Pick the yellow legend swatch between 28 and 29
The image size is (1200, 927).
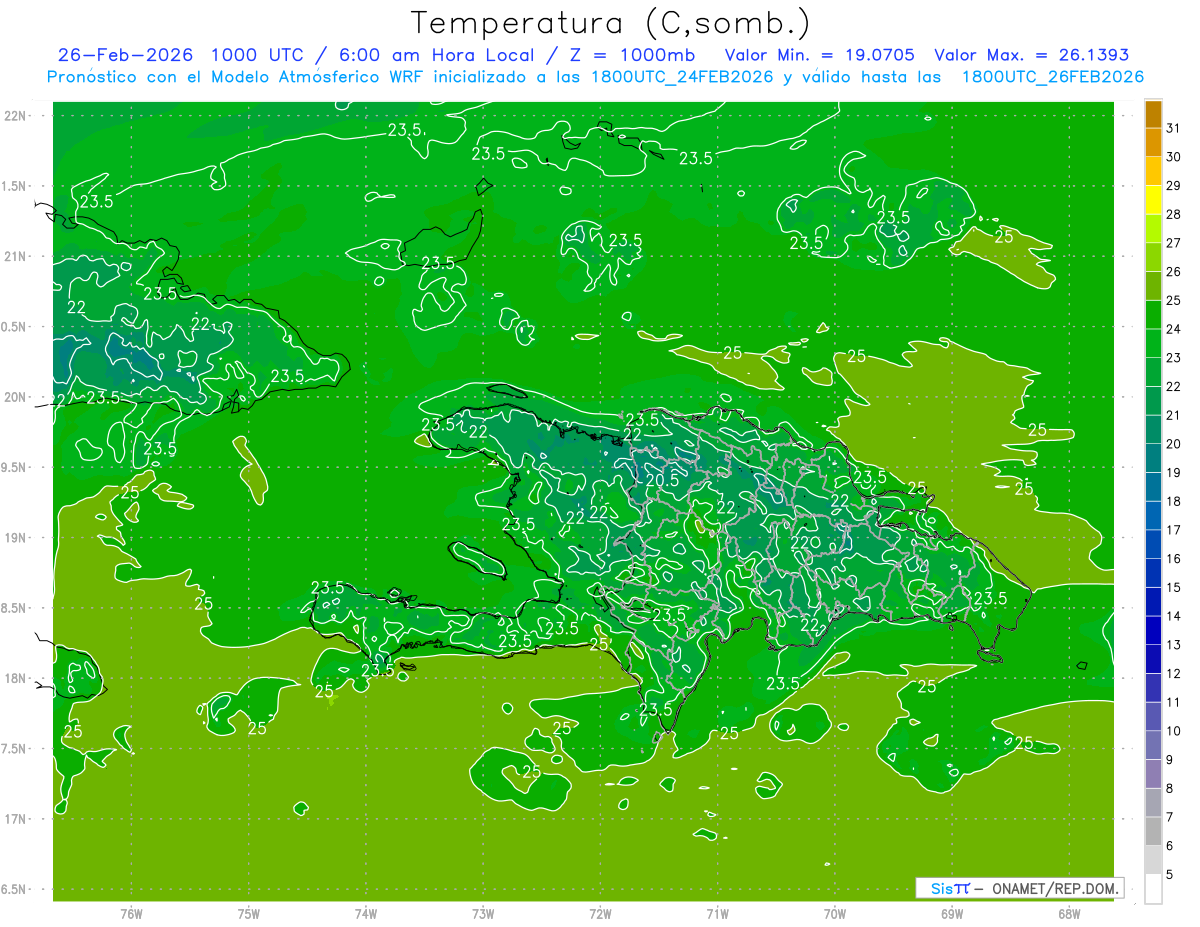[1154, 200]
